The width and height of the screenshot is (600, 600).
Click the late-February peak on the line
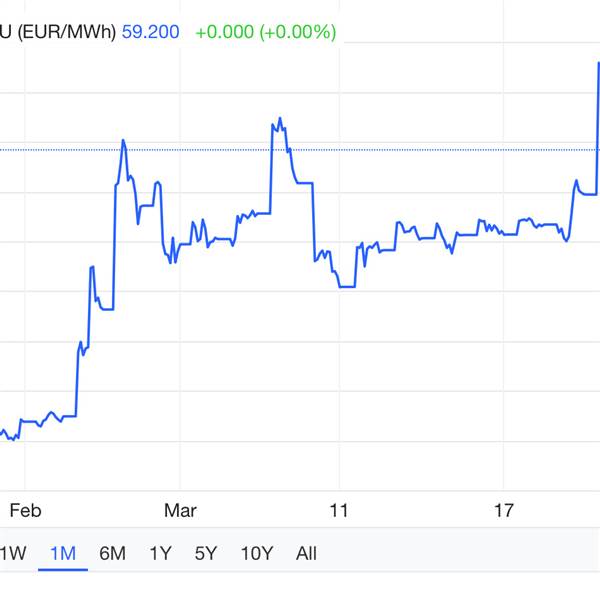pyautogui.click(x=123, y=140)
